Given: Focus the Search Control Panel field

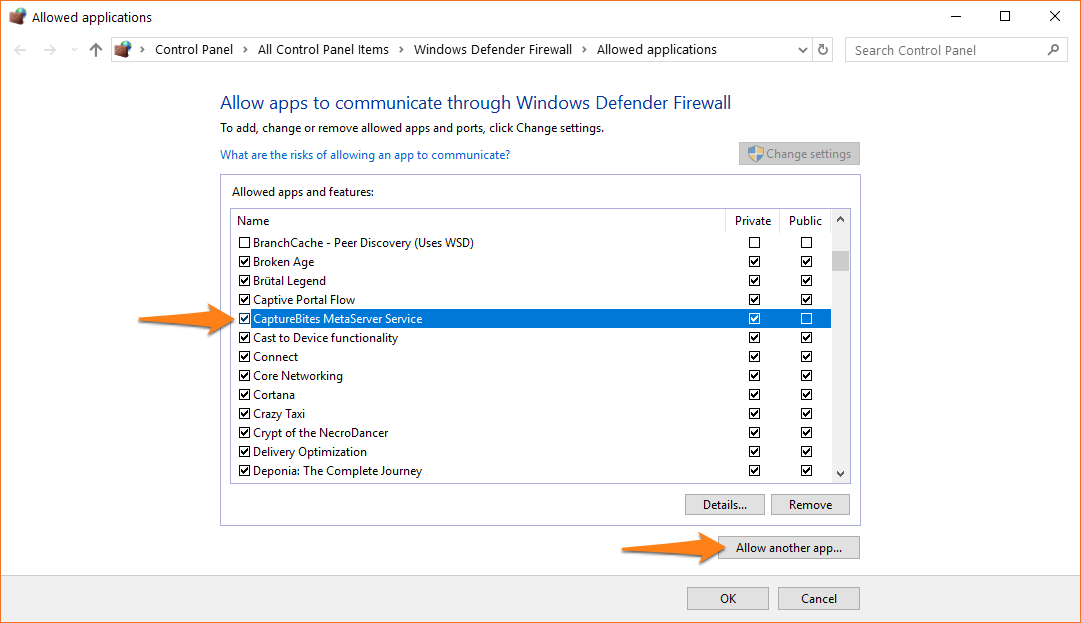Looking at the screenshot, I should point(956,50).
